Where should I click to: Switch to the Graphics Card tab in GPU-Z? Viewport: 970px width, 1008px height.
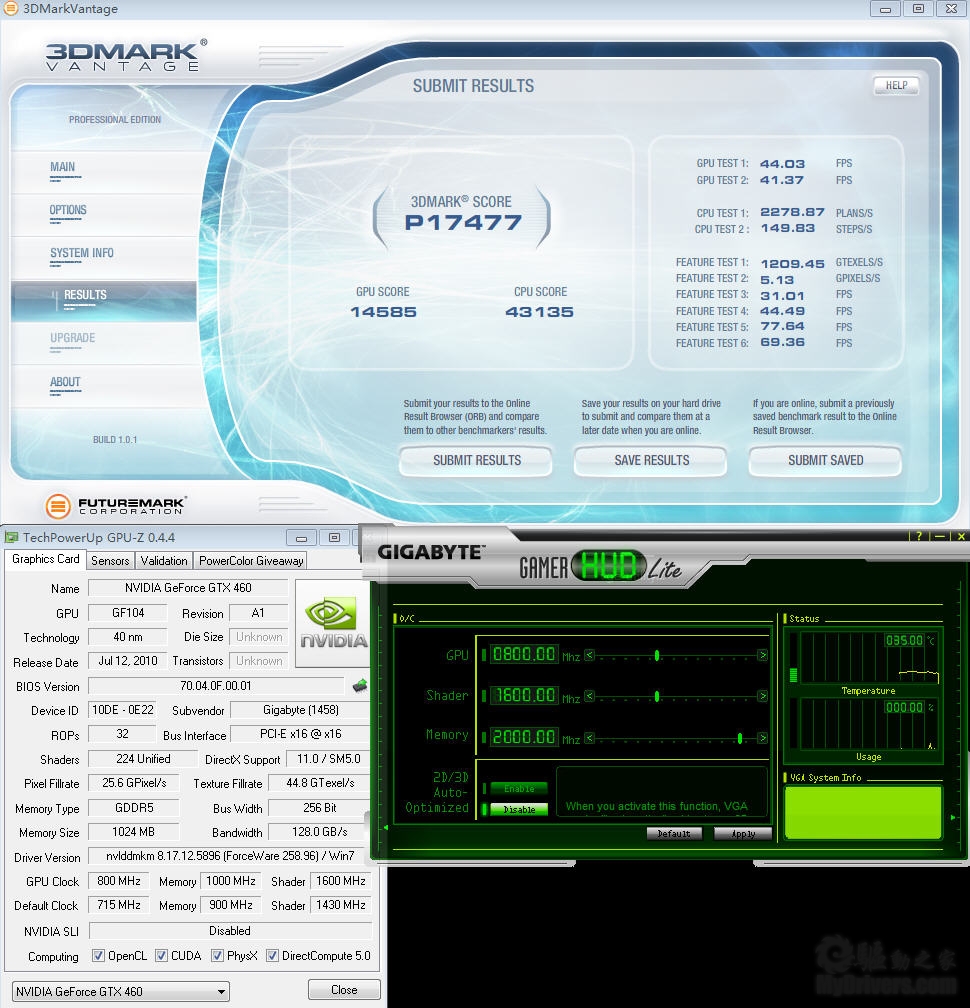tap(46, 559)
